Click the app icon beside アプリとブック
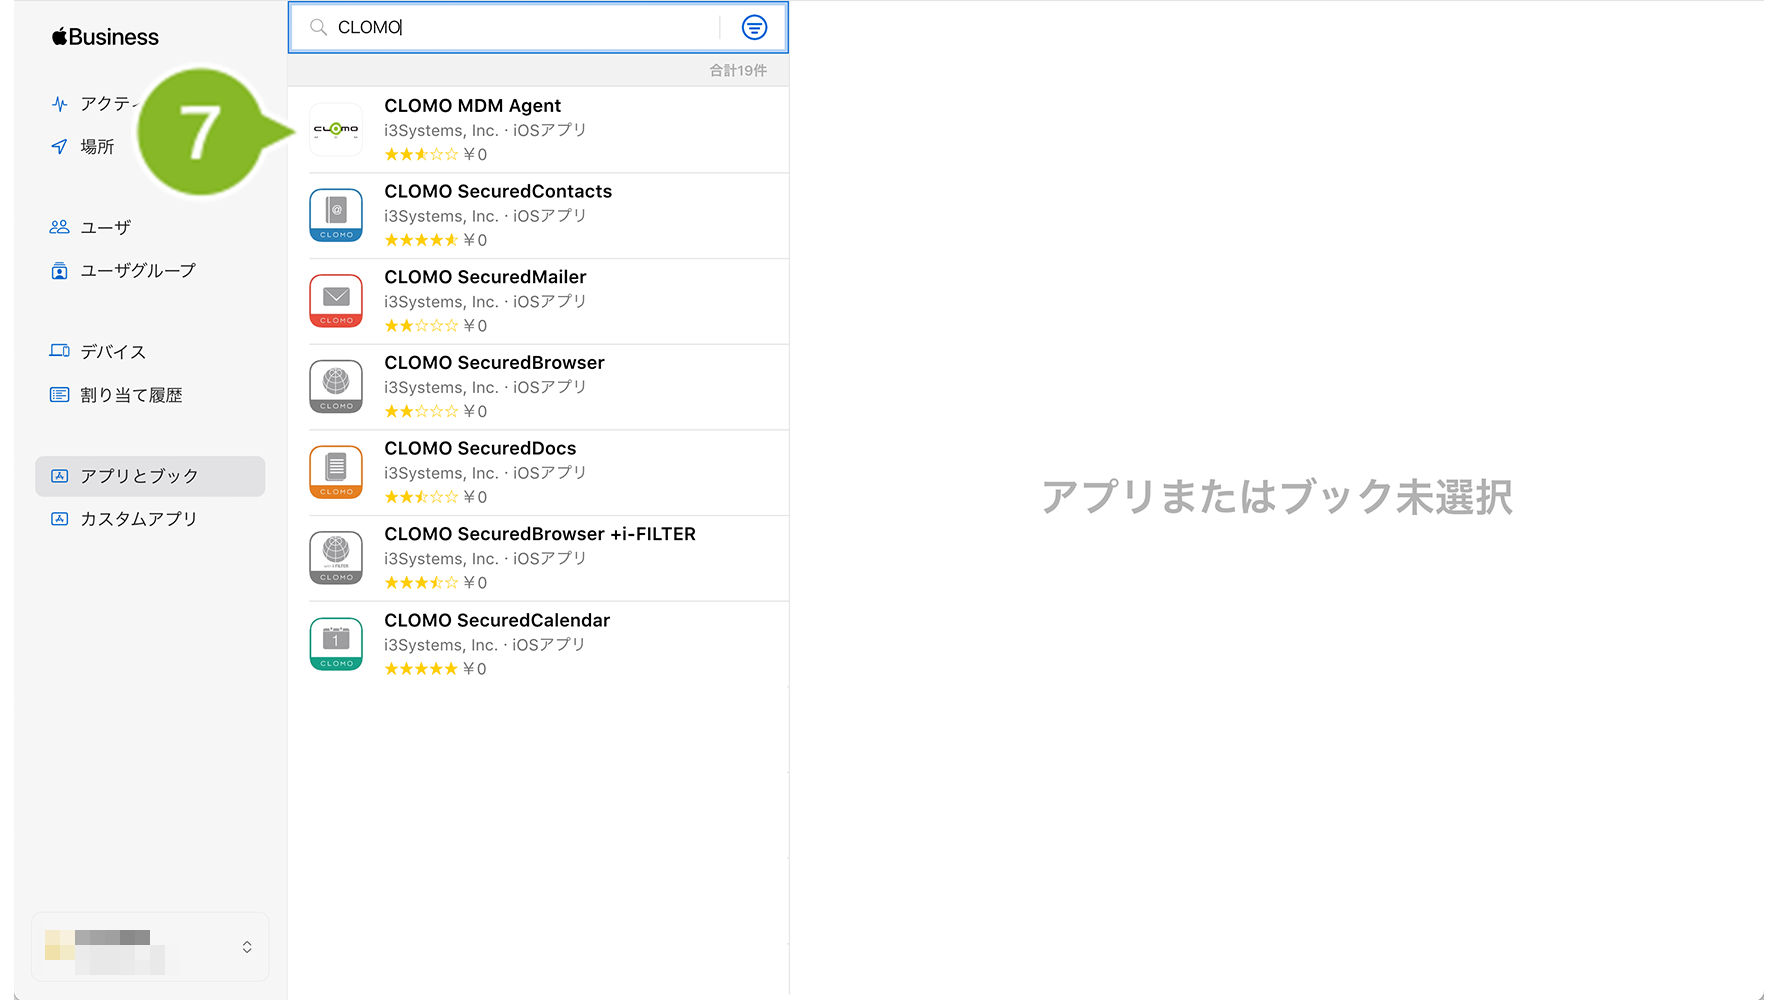This screenshot has height=1000, width=1778. pos(60,476)
